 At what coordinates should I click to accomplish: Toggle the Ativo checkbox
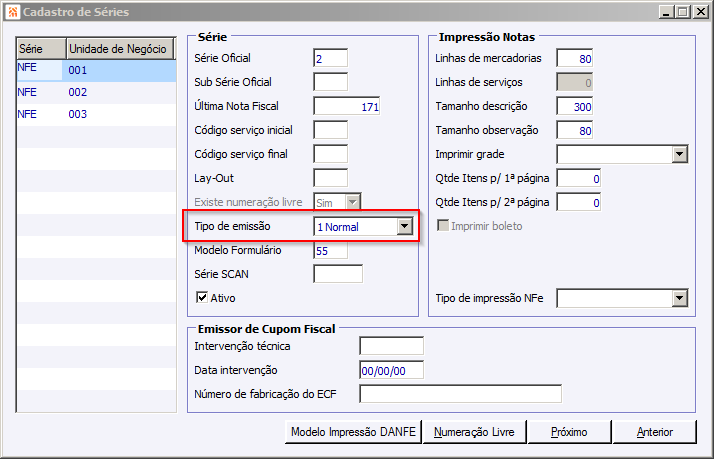click(x=202, y=298)
